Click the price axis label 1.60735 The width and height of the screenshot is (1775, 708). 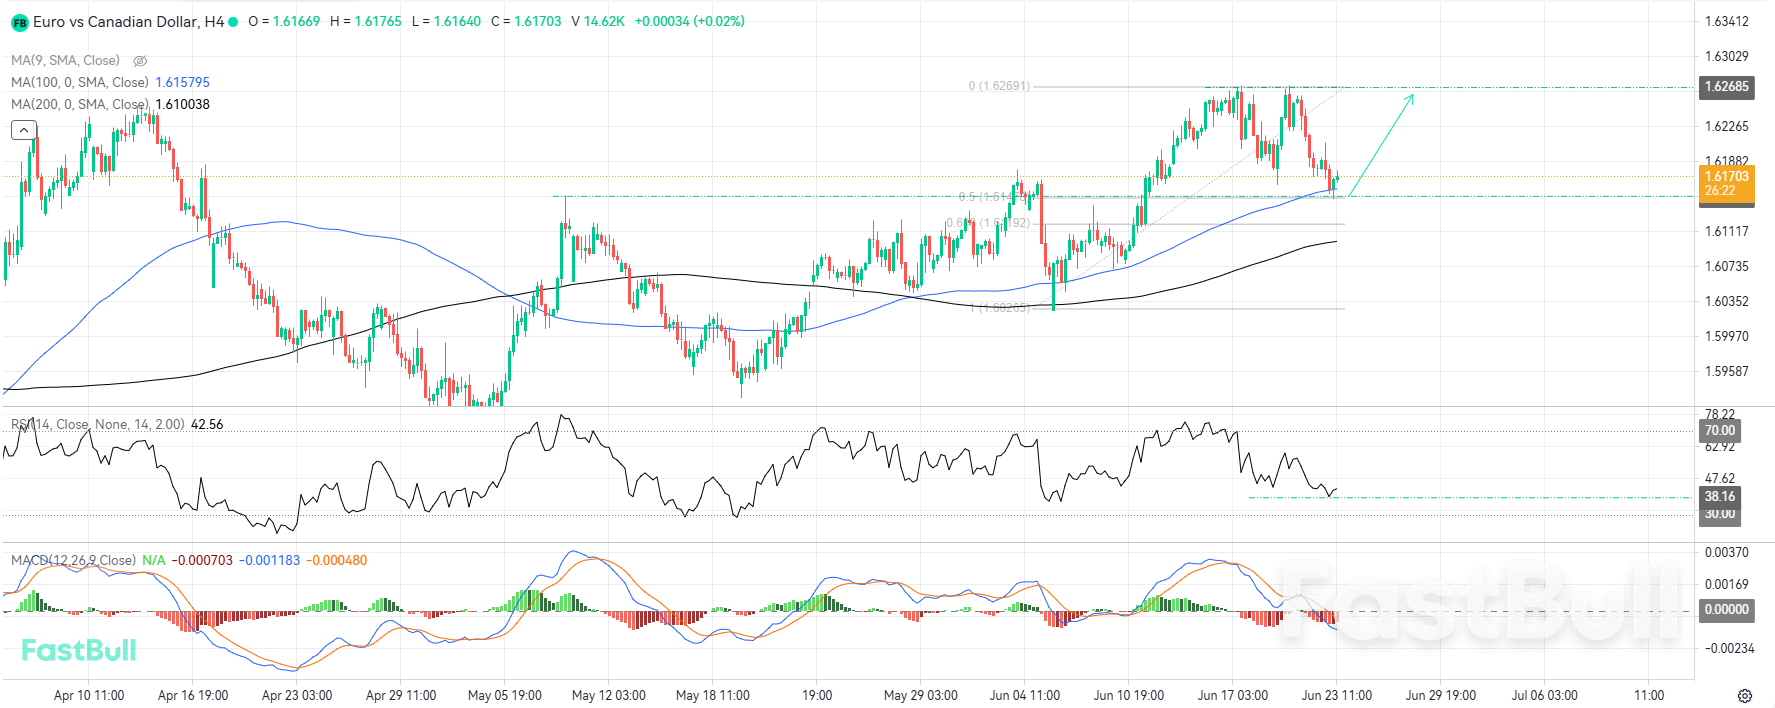point(1727,267)
